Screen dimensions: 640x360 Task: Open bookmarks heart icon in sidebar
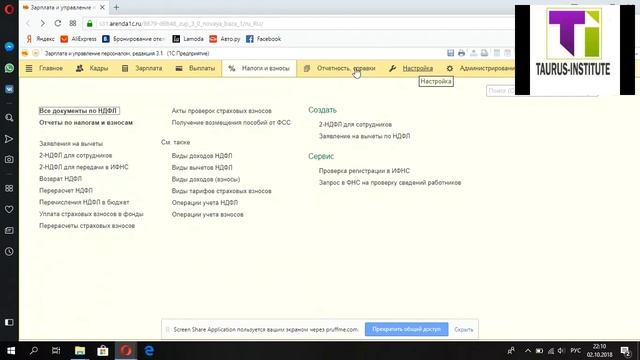(x=9, y=209)
